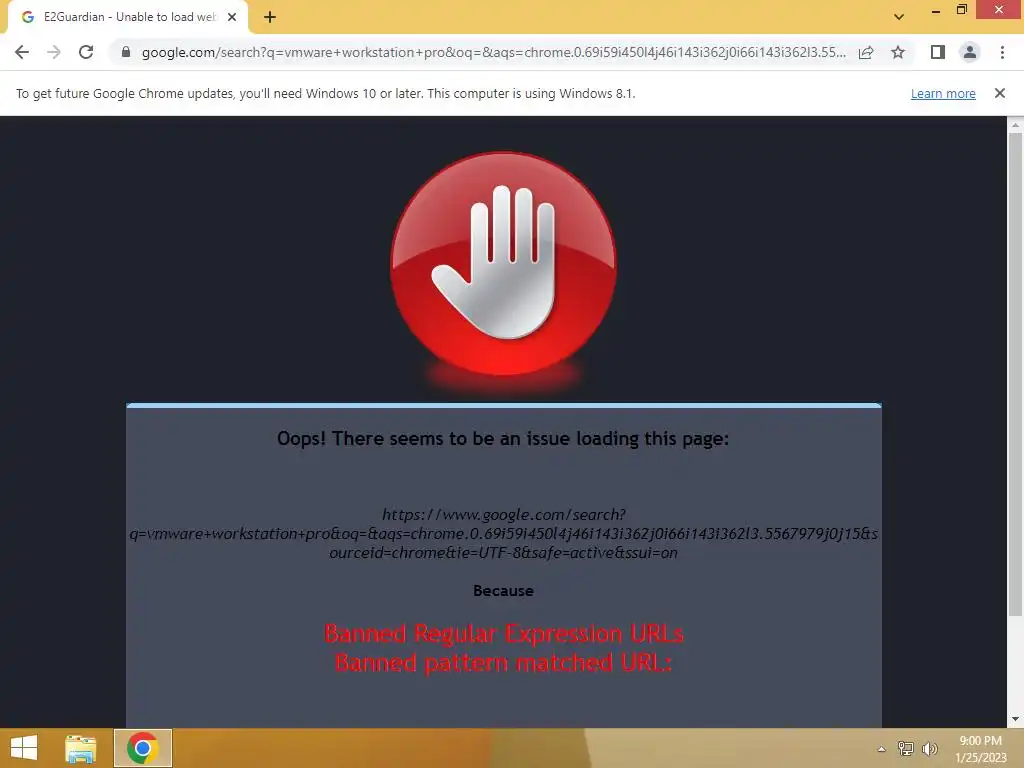
Task: Click the forward navigation arrow
Action: coord(54,52)
